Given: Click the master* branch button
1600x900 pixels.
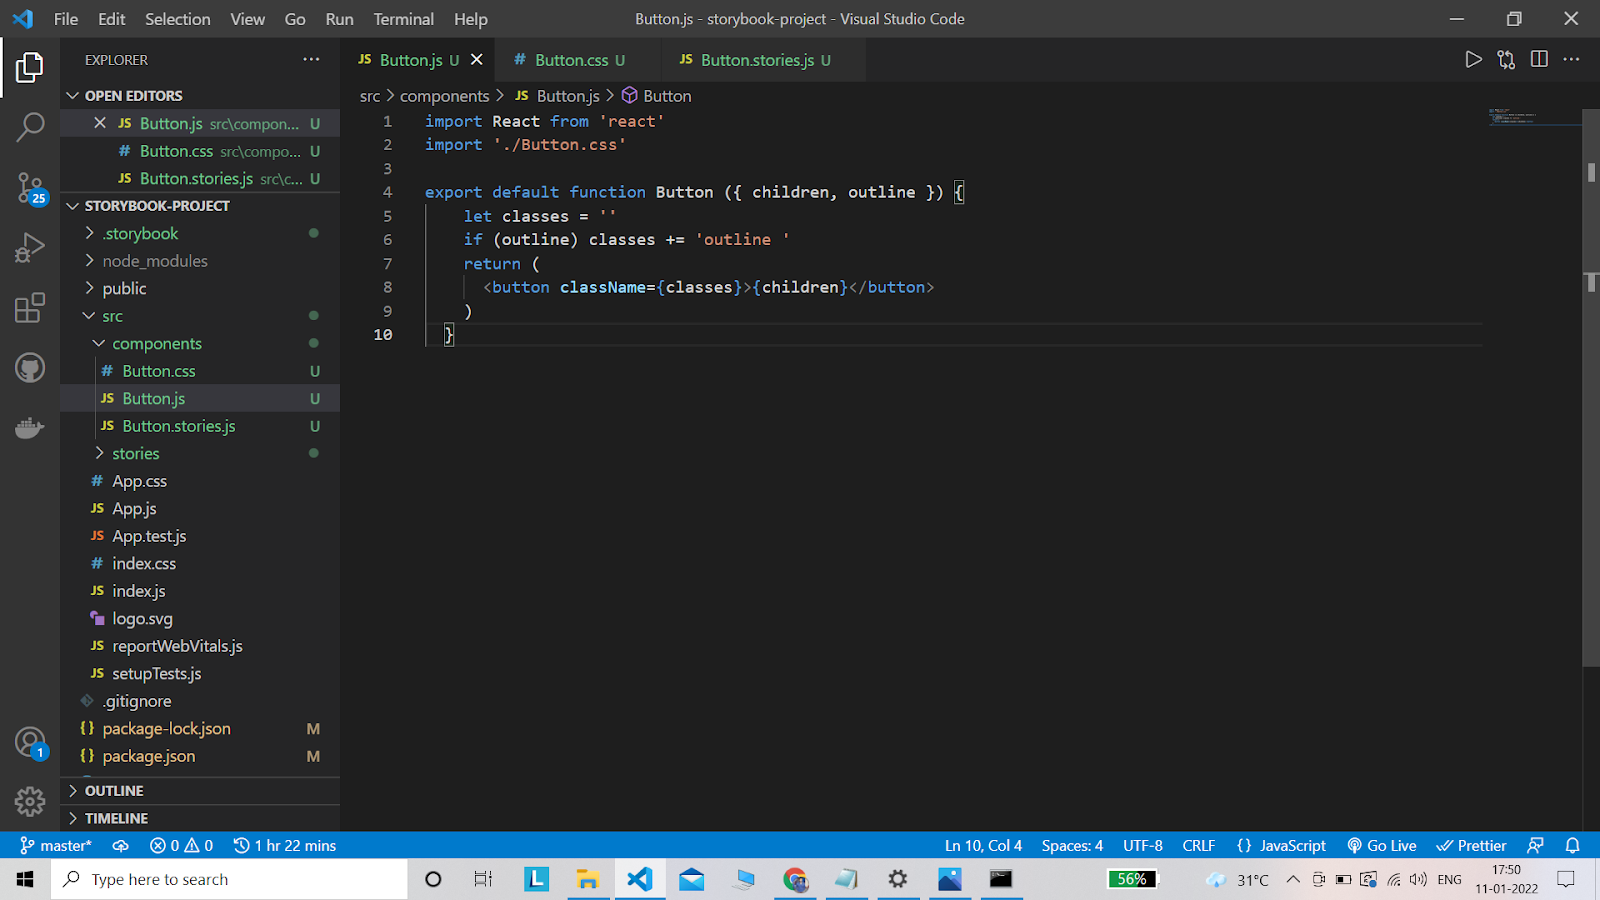Looking at the screenshot, I should tap(56, 846).
